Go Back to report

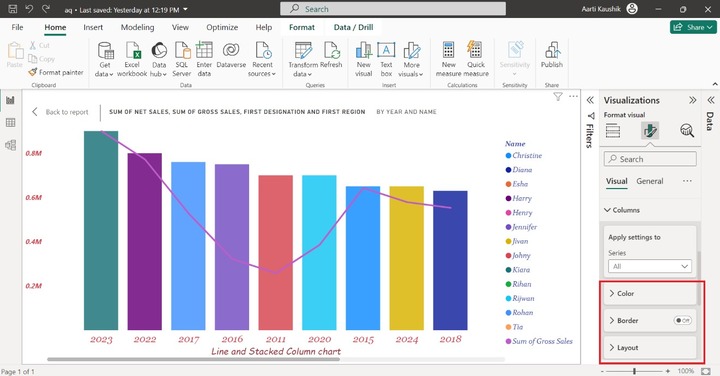tap(60, 112)
